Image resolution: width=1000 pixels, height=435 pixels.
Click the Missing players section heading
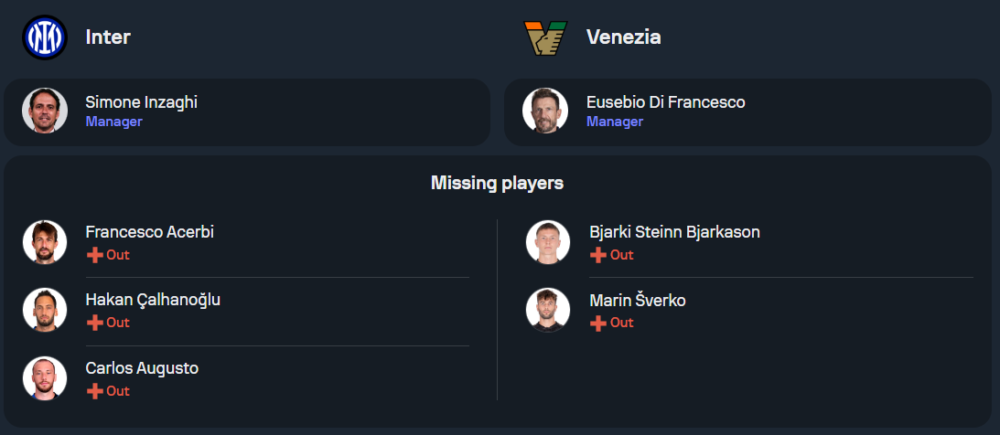click(497, 183)
